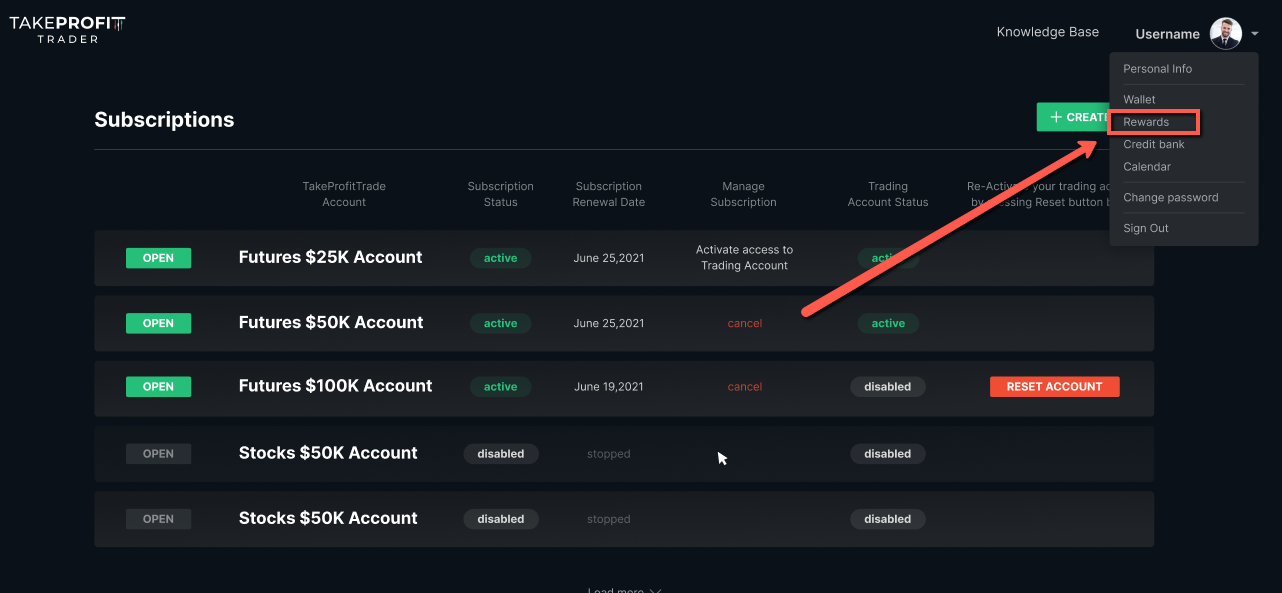Click Activate access to Trading Account

click(744, 258)
